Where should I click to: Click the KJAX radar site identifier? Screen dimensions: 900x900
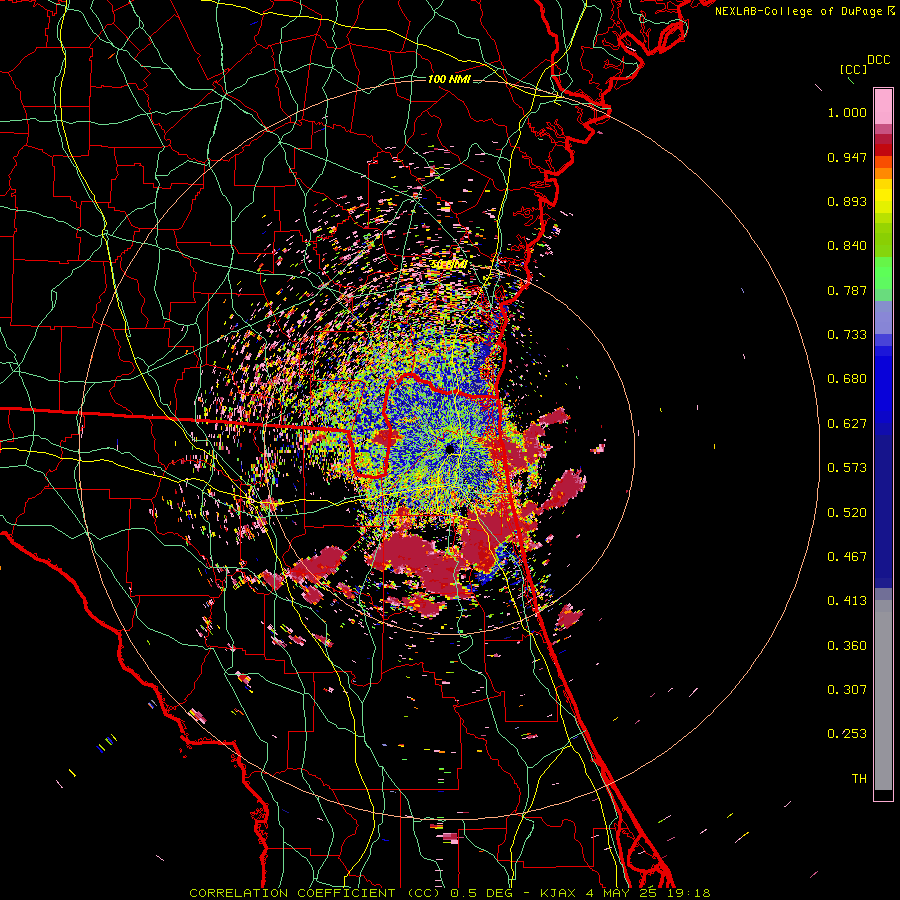pyautogui.click(x=558, y=893)
